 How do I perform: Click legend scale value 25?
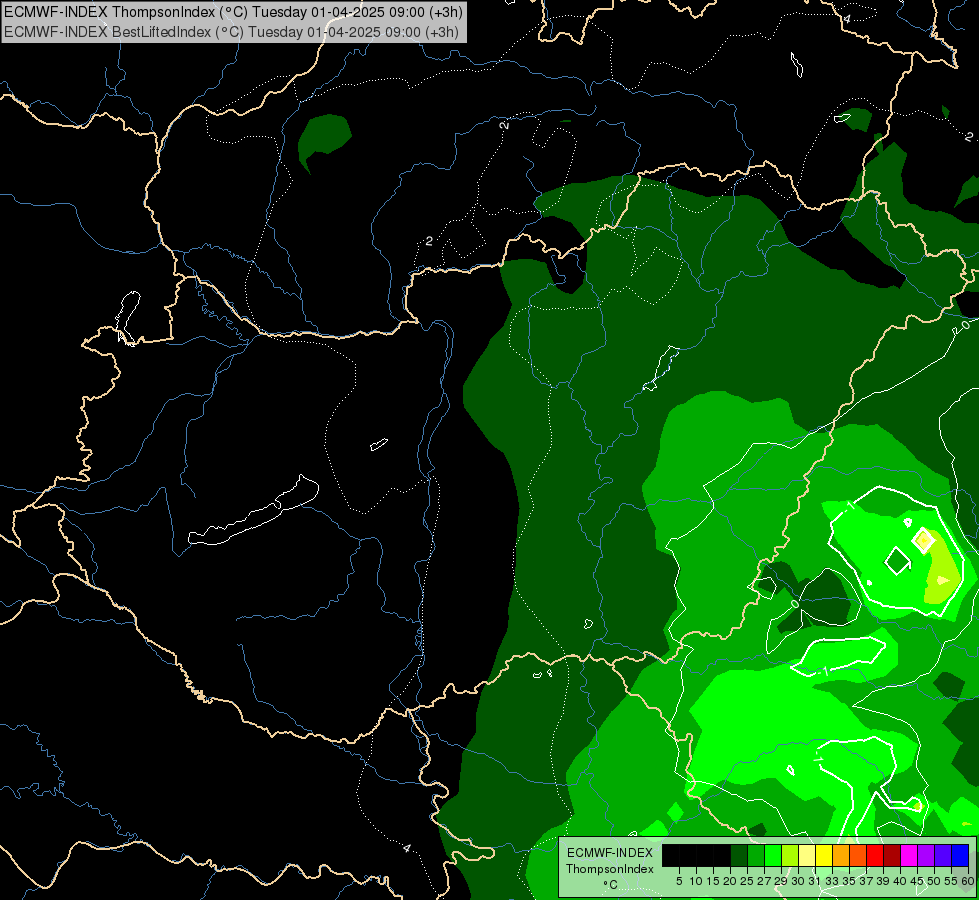point(747,881)
